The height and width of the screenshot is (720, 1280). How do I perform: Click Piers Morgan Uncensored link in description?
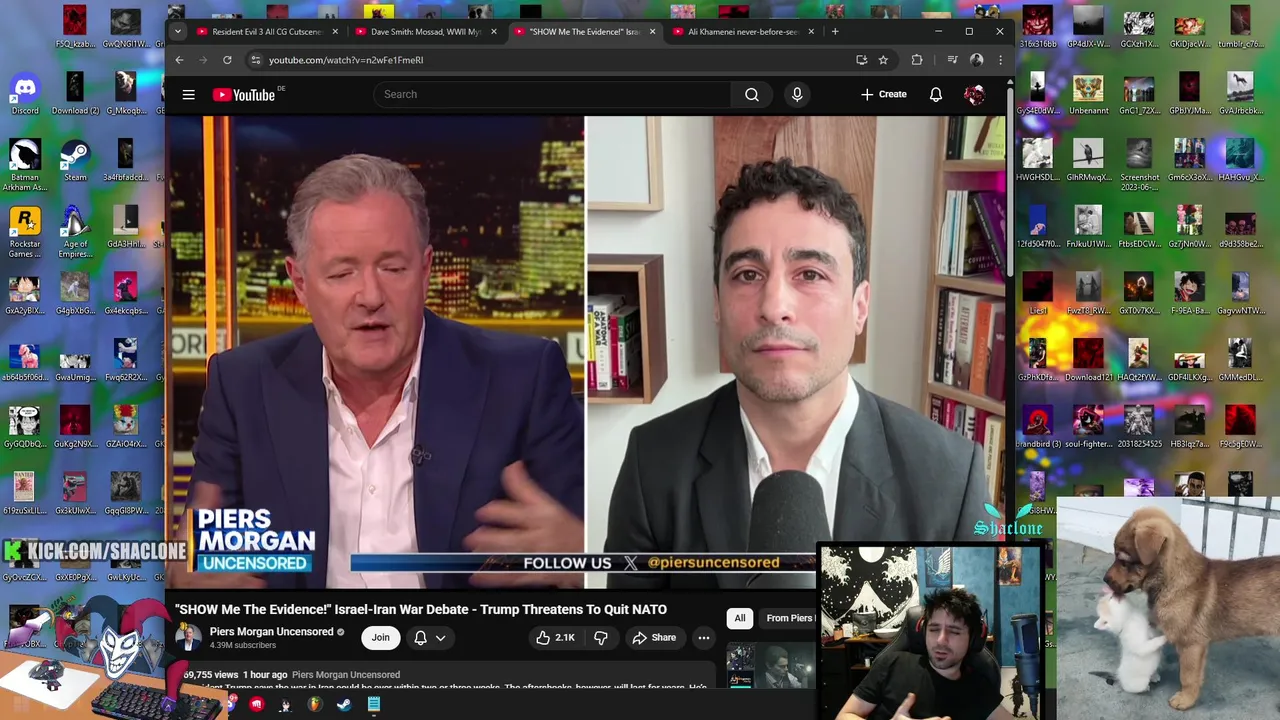point(346,675)
